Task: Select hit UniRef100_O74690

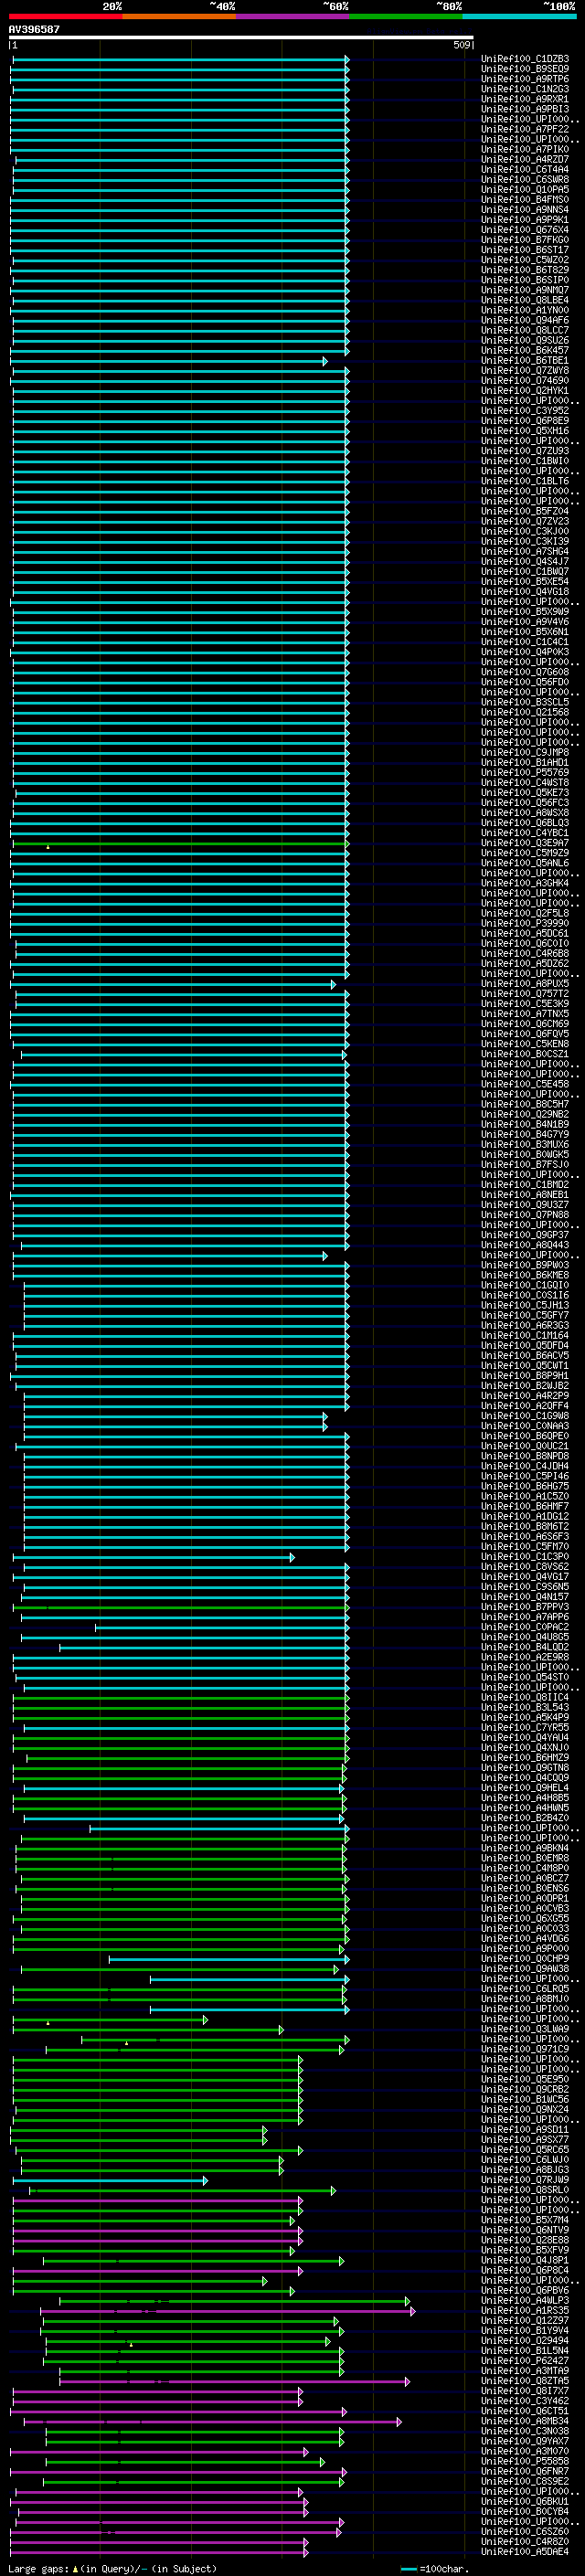Action: [x=524, y=381]
